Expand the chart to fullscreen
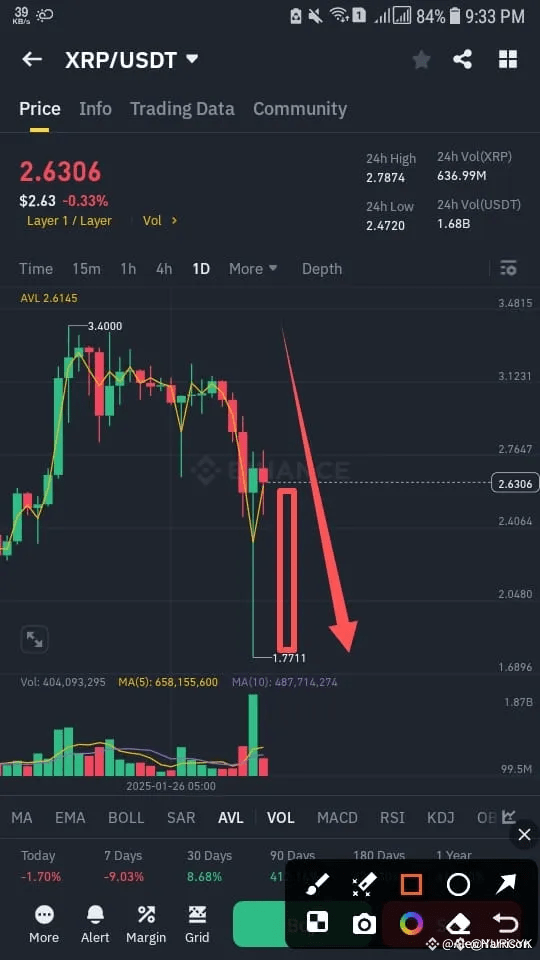This screenshot has width=540, height=960. pyautogui.click(x=34, y=640)
